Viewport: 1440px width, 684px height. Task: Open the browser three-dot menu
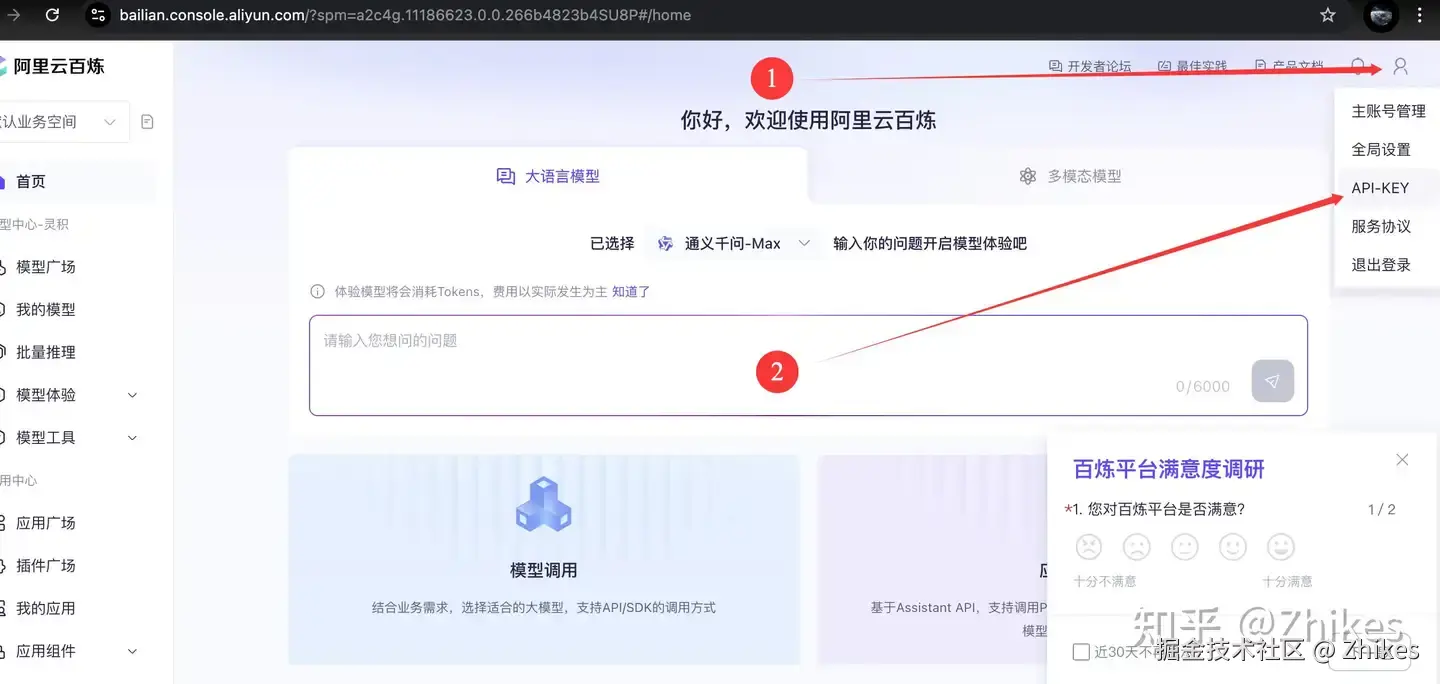point(1420,15)
